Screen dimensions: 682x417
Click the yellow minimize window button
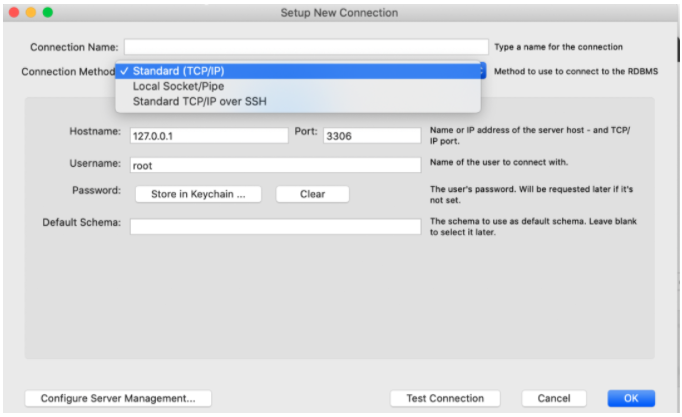(30, 13)
